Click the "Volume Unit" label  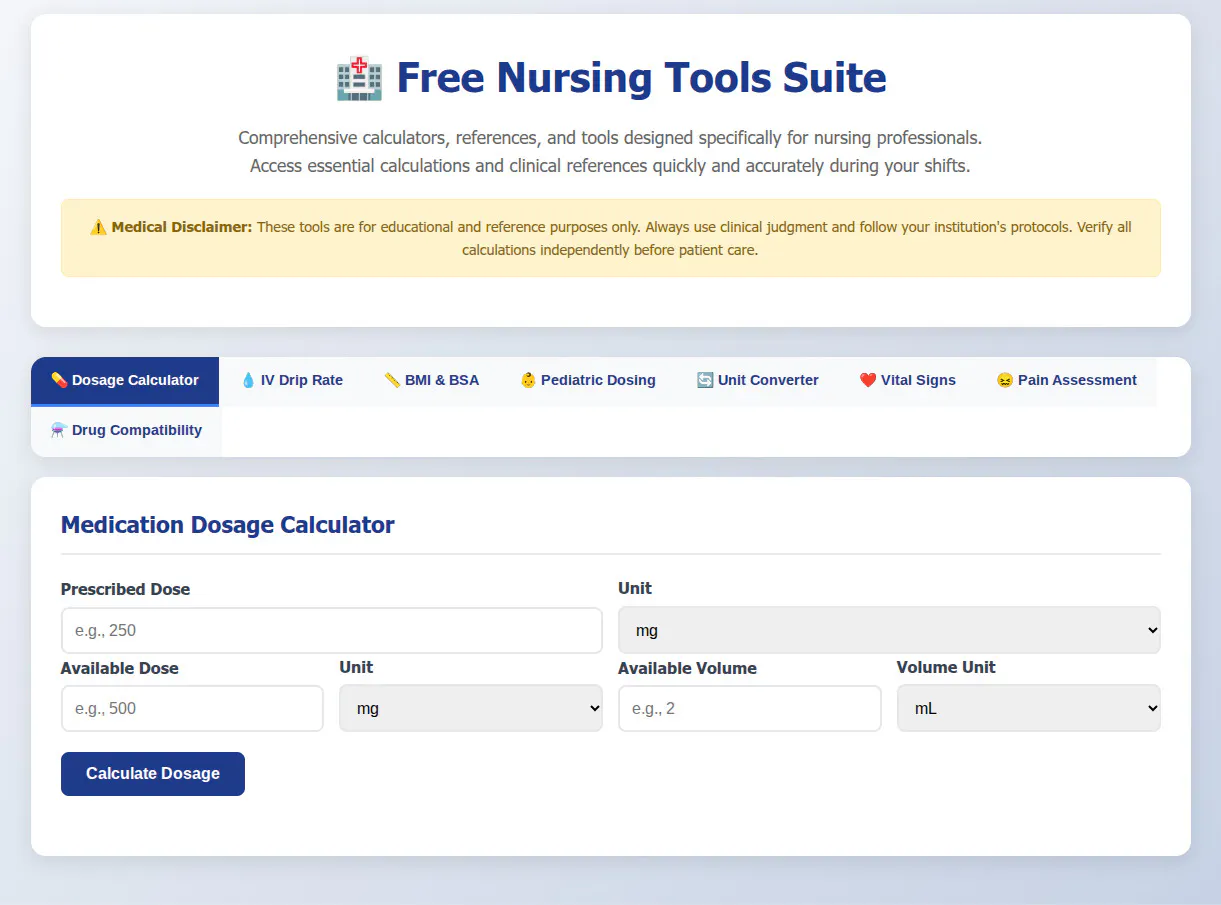[x=946, y=667]
